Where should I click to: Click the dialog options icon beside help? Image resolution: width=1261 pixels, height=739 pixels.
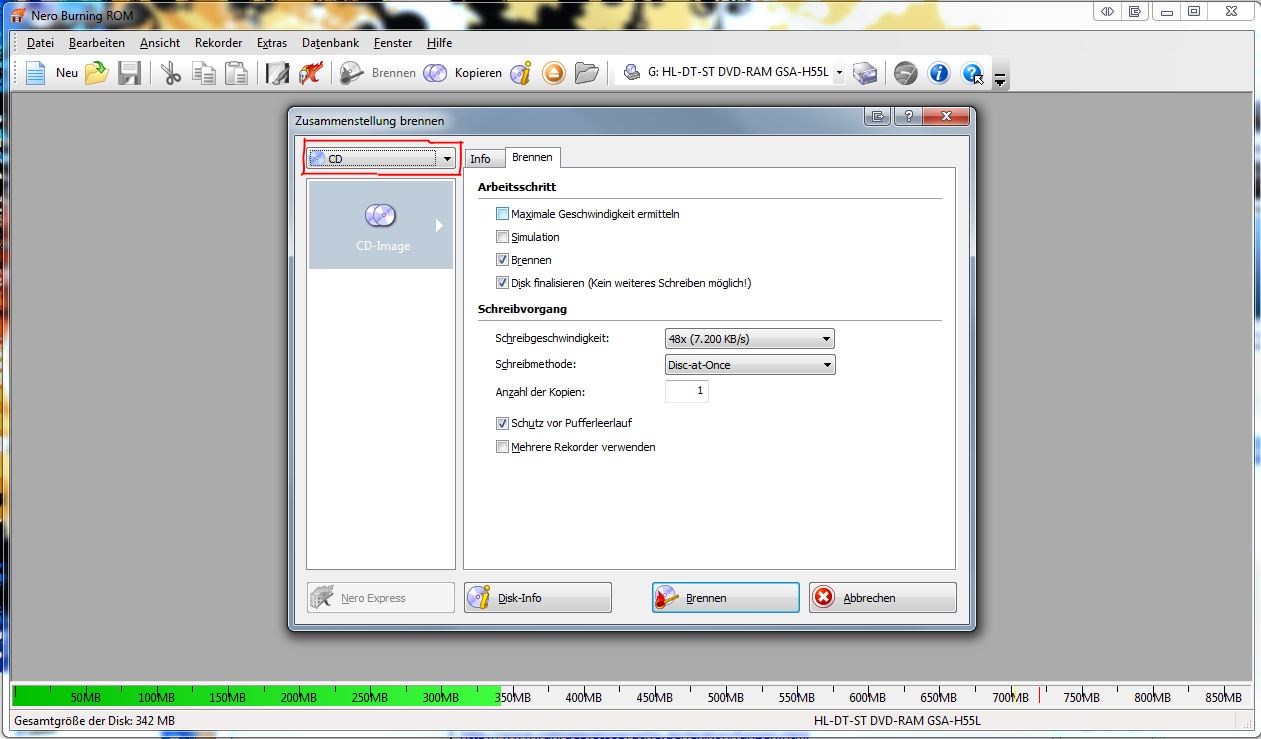(x=877, y=117)
